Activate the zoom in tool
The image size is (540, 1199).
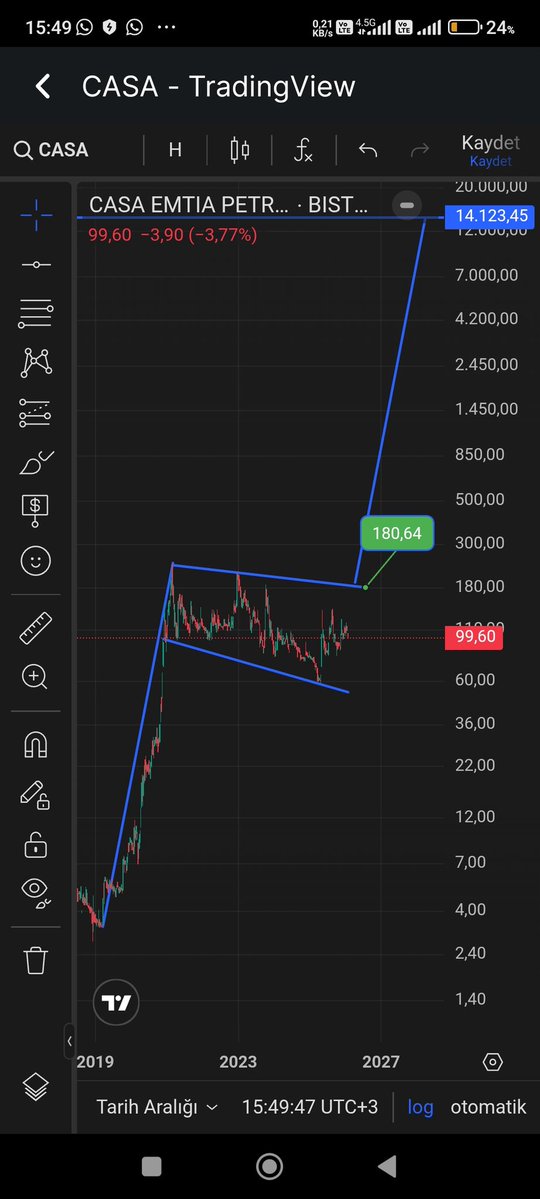click(x=36, y=676)
